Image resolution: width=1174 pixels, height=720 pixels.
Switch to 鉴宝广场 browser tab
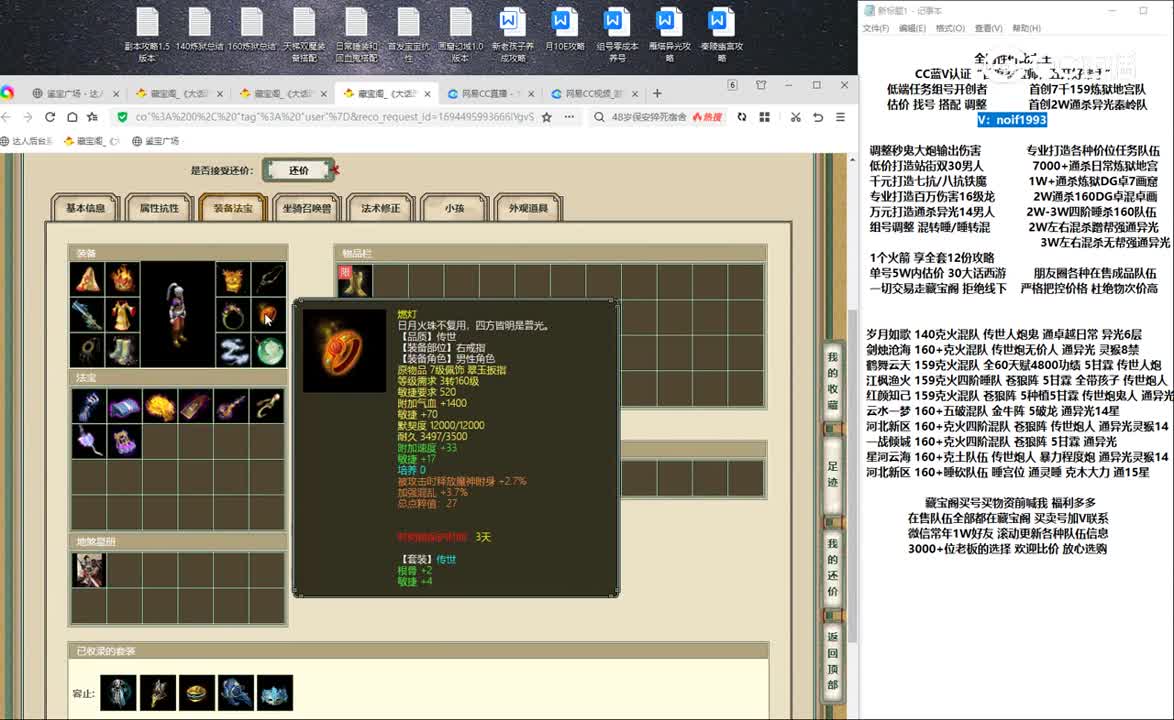75,94
